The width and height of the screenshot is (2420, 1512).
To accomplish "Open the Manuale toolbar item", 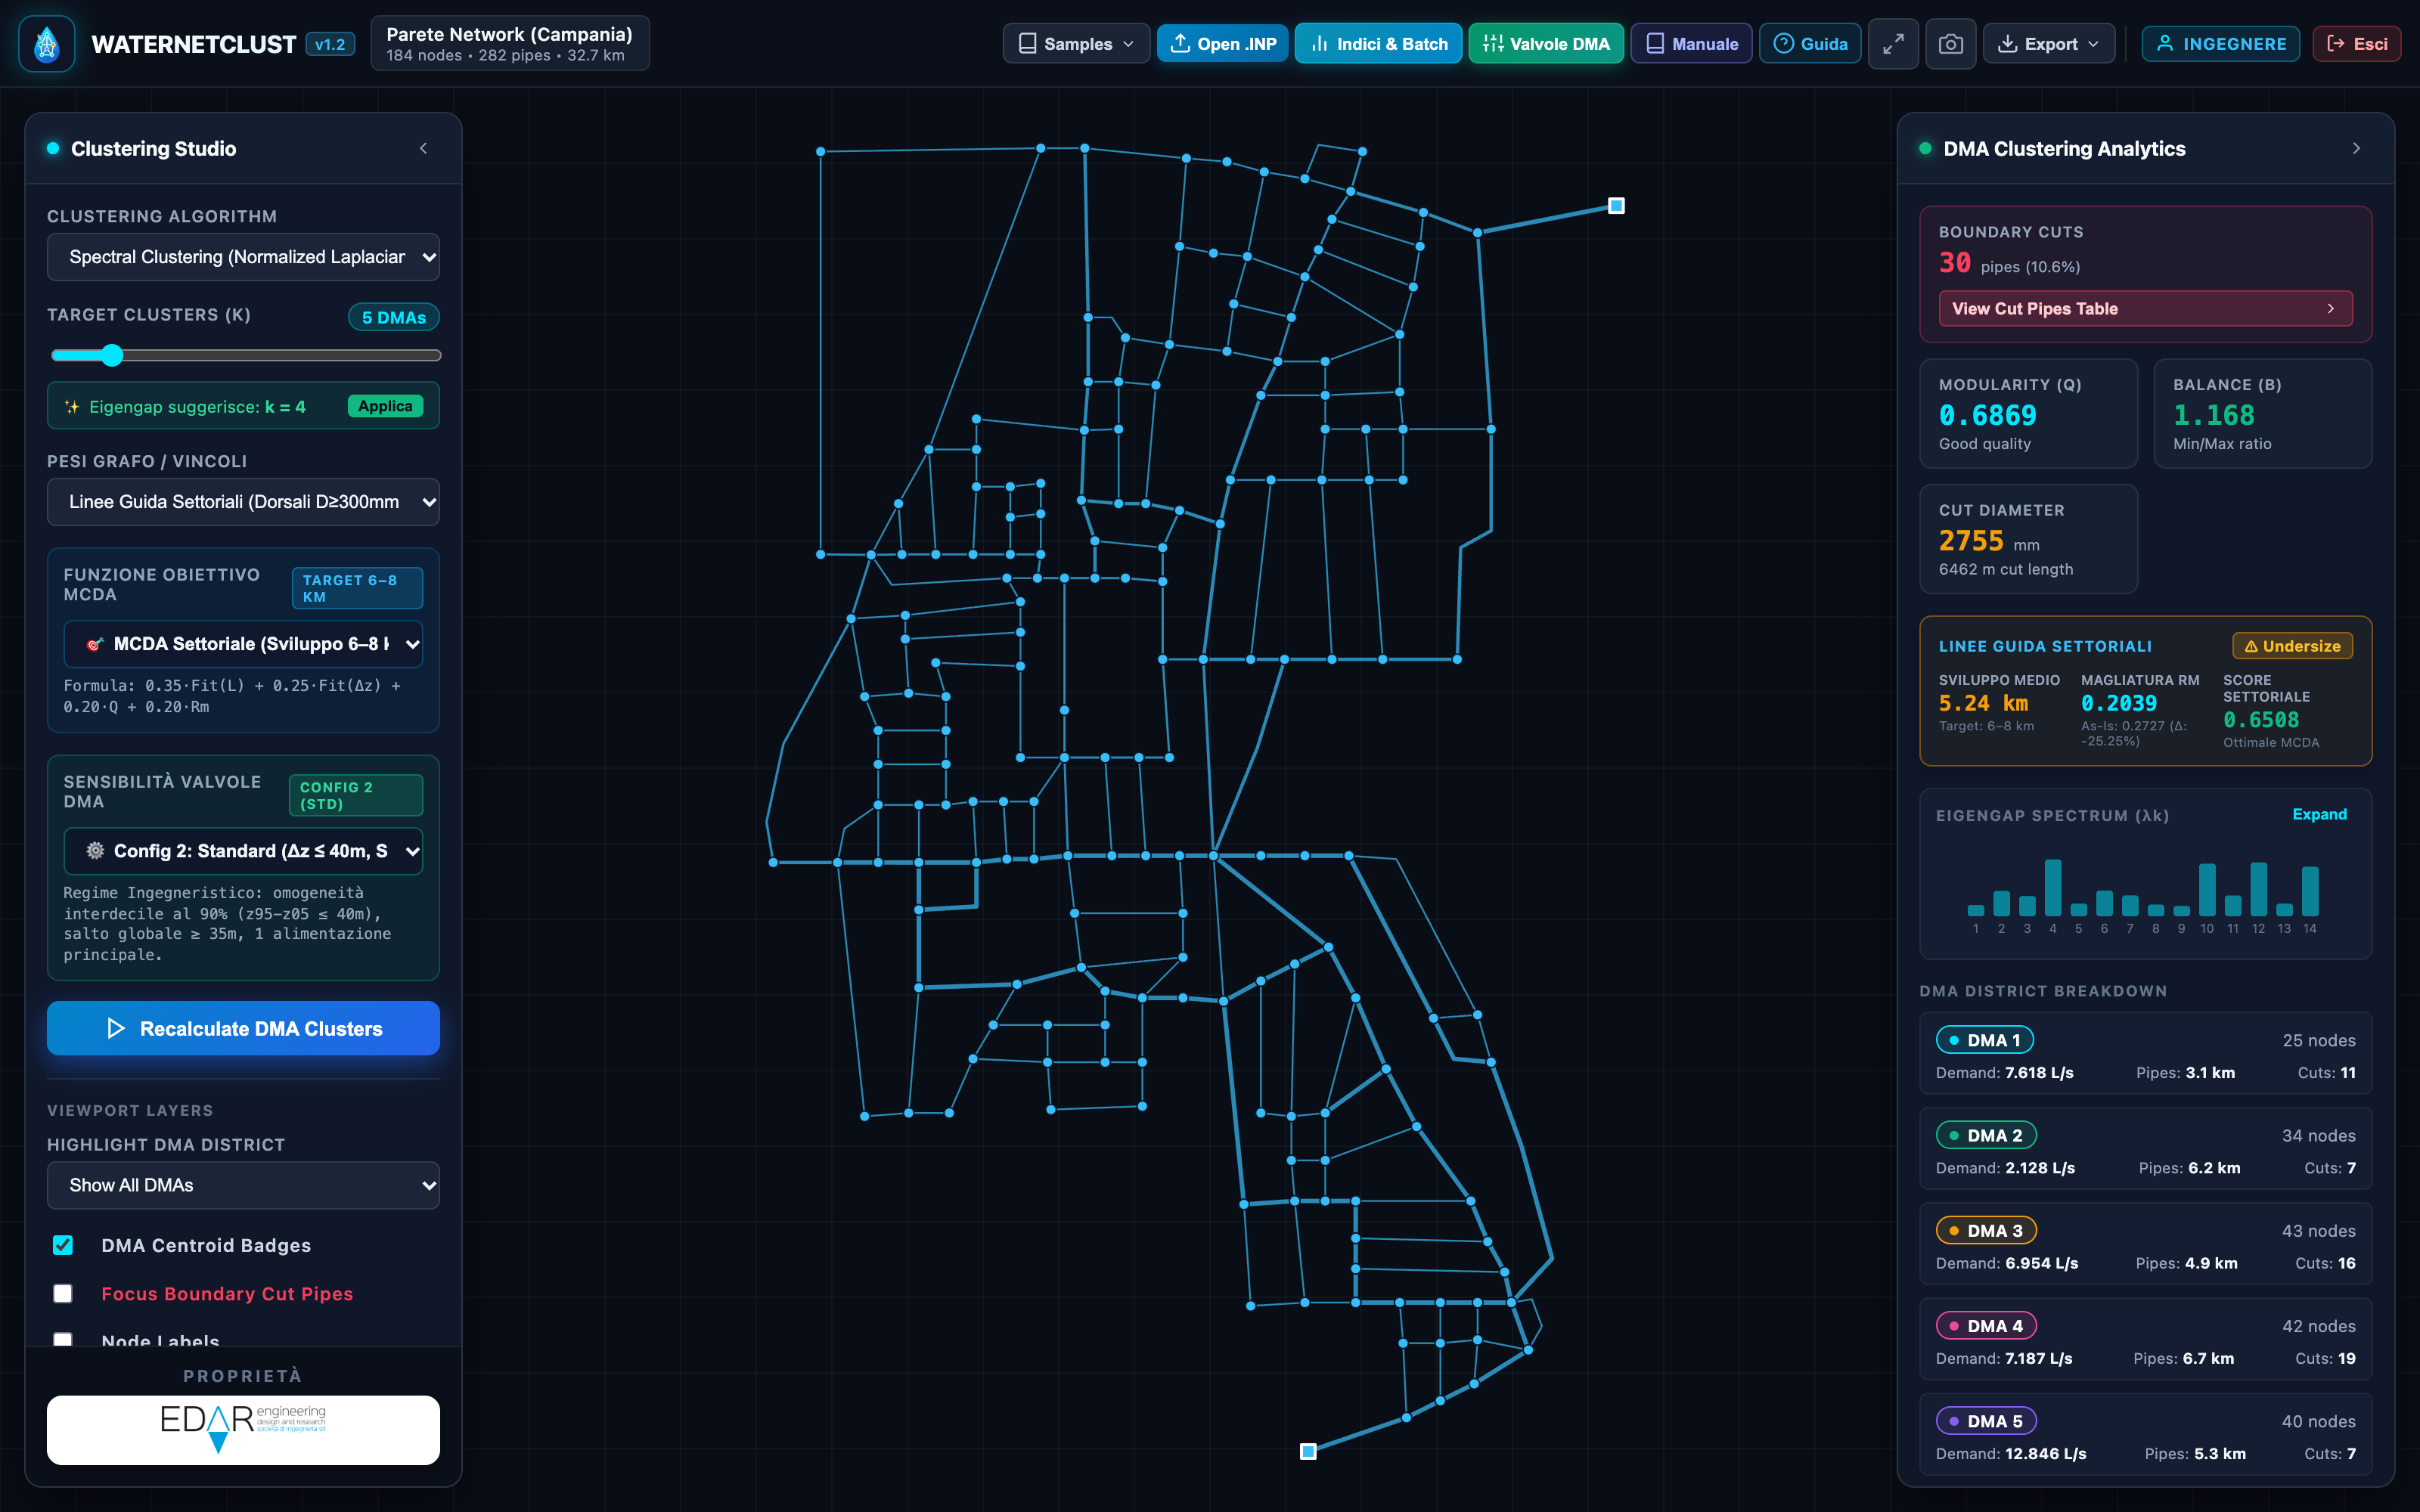I will click(1691, 44).
